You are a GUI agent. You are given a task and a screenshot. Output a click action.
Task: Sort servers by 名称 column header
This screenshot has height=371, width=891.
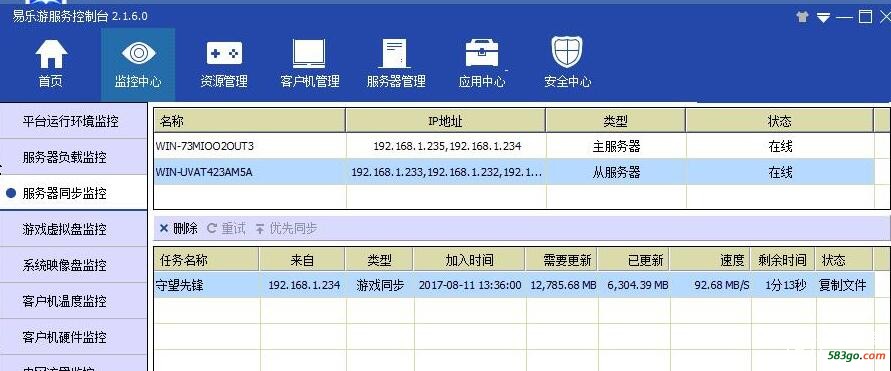249,120
